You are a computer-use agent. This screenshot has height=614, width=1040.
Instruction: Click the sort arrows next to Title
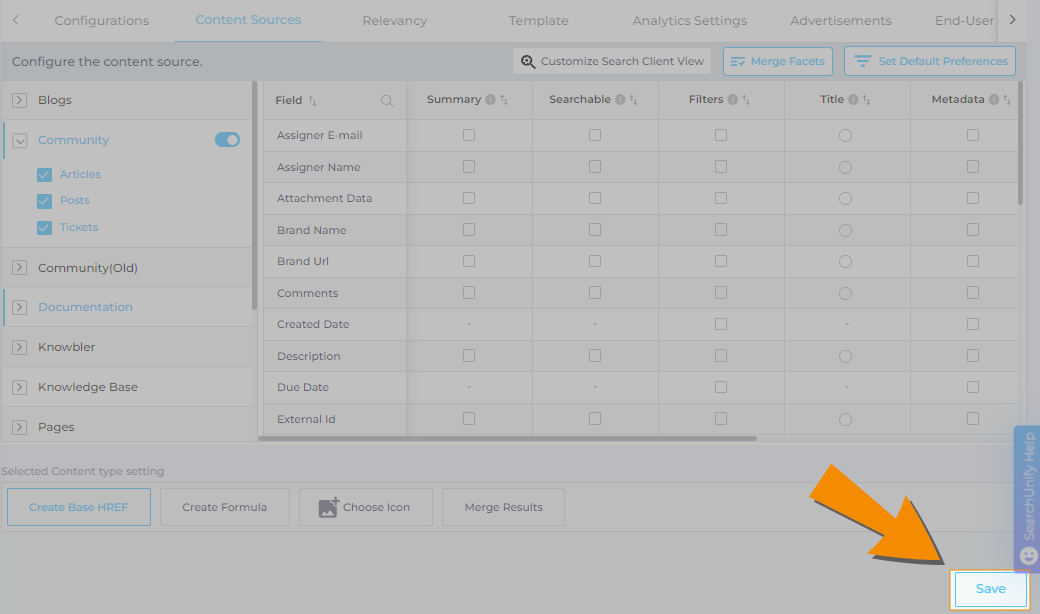866,100
